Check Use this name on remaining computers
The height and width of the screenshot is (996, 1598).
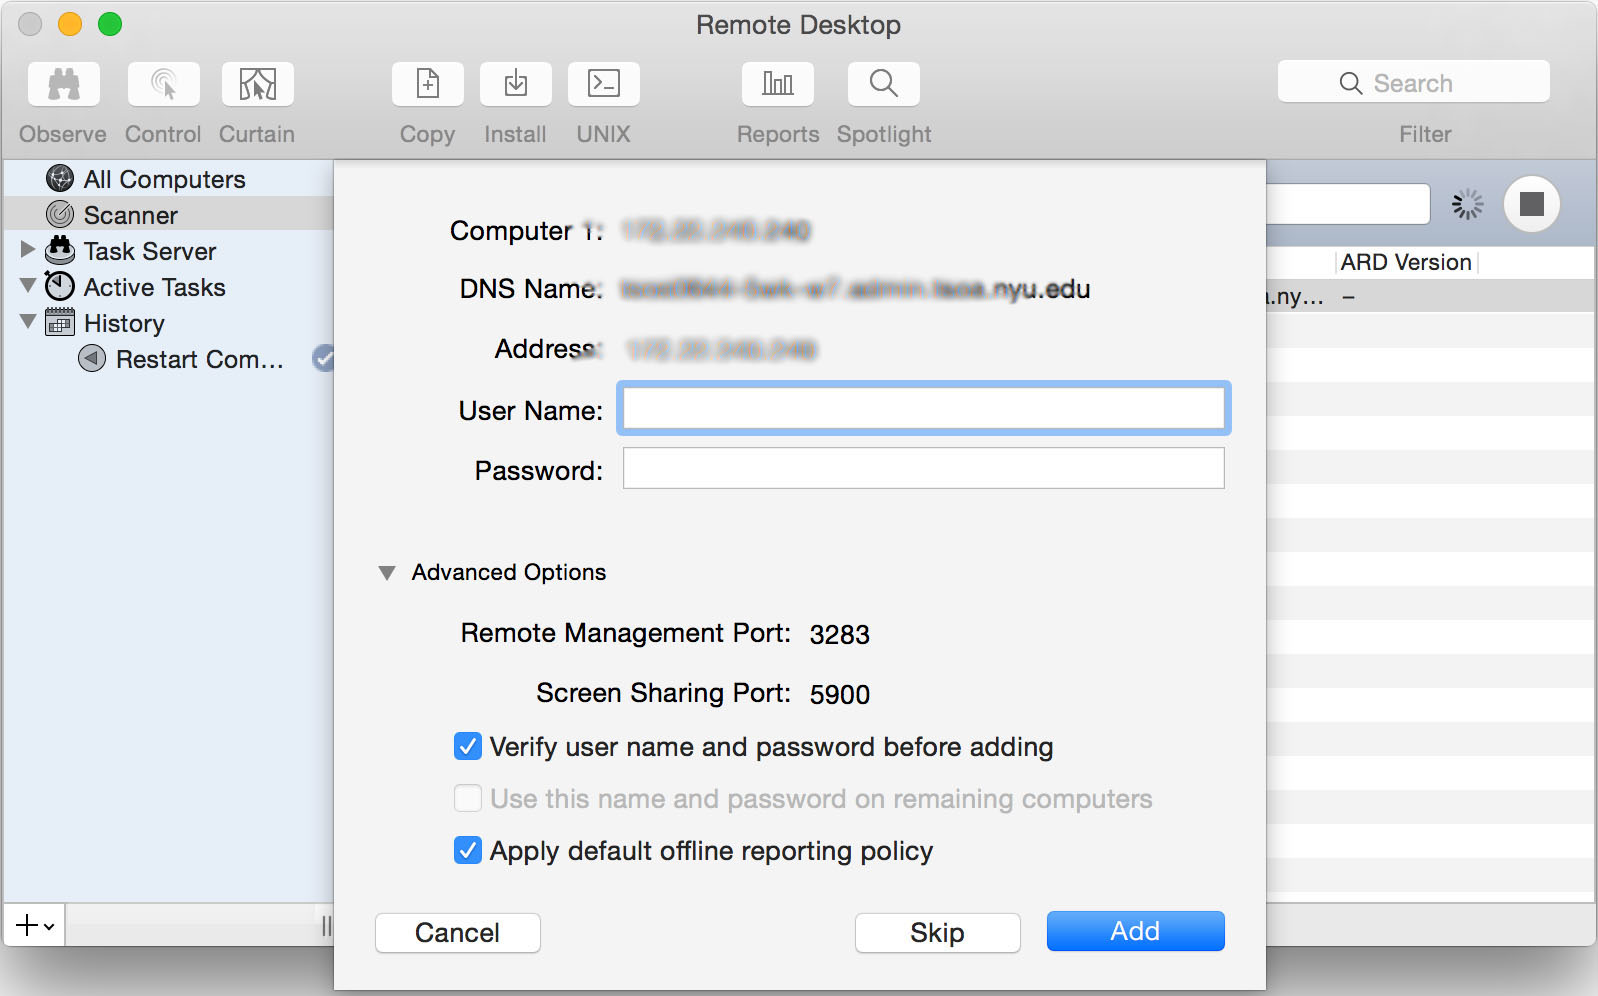tap(467, 799)
